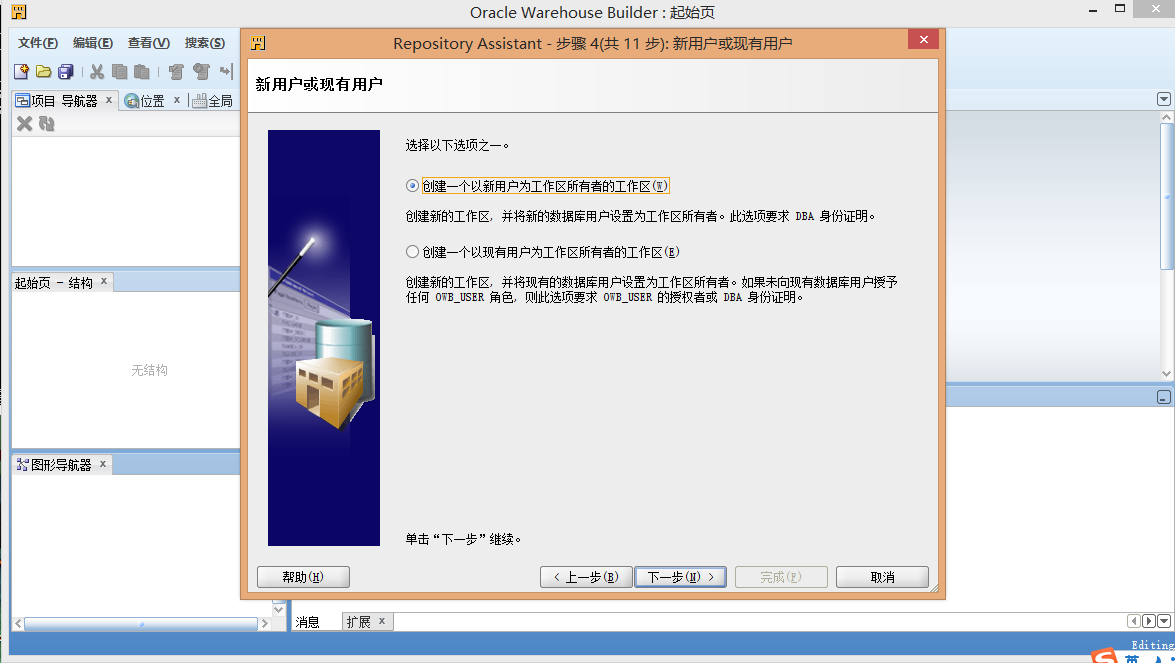Switch to the 消息 tab

click(x=307, y=622)
